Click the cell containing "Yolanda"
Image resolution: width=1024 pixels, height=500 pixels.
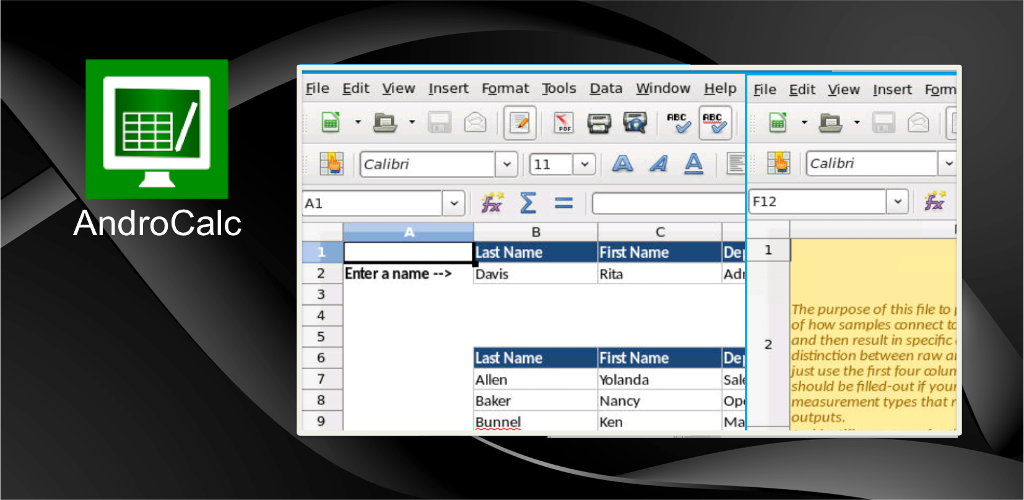point(660,379)
